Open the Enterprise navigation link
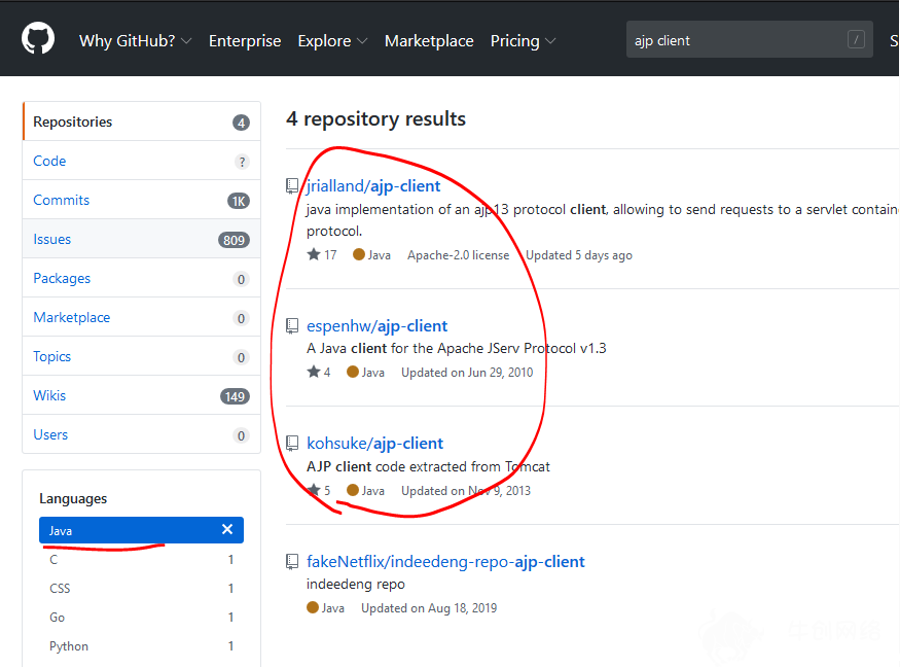The width and height of the screenshot is (900, 667). coord(245,41)
